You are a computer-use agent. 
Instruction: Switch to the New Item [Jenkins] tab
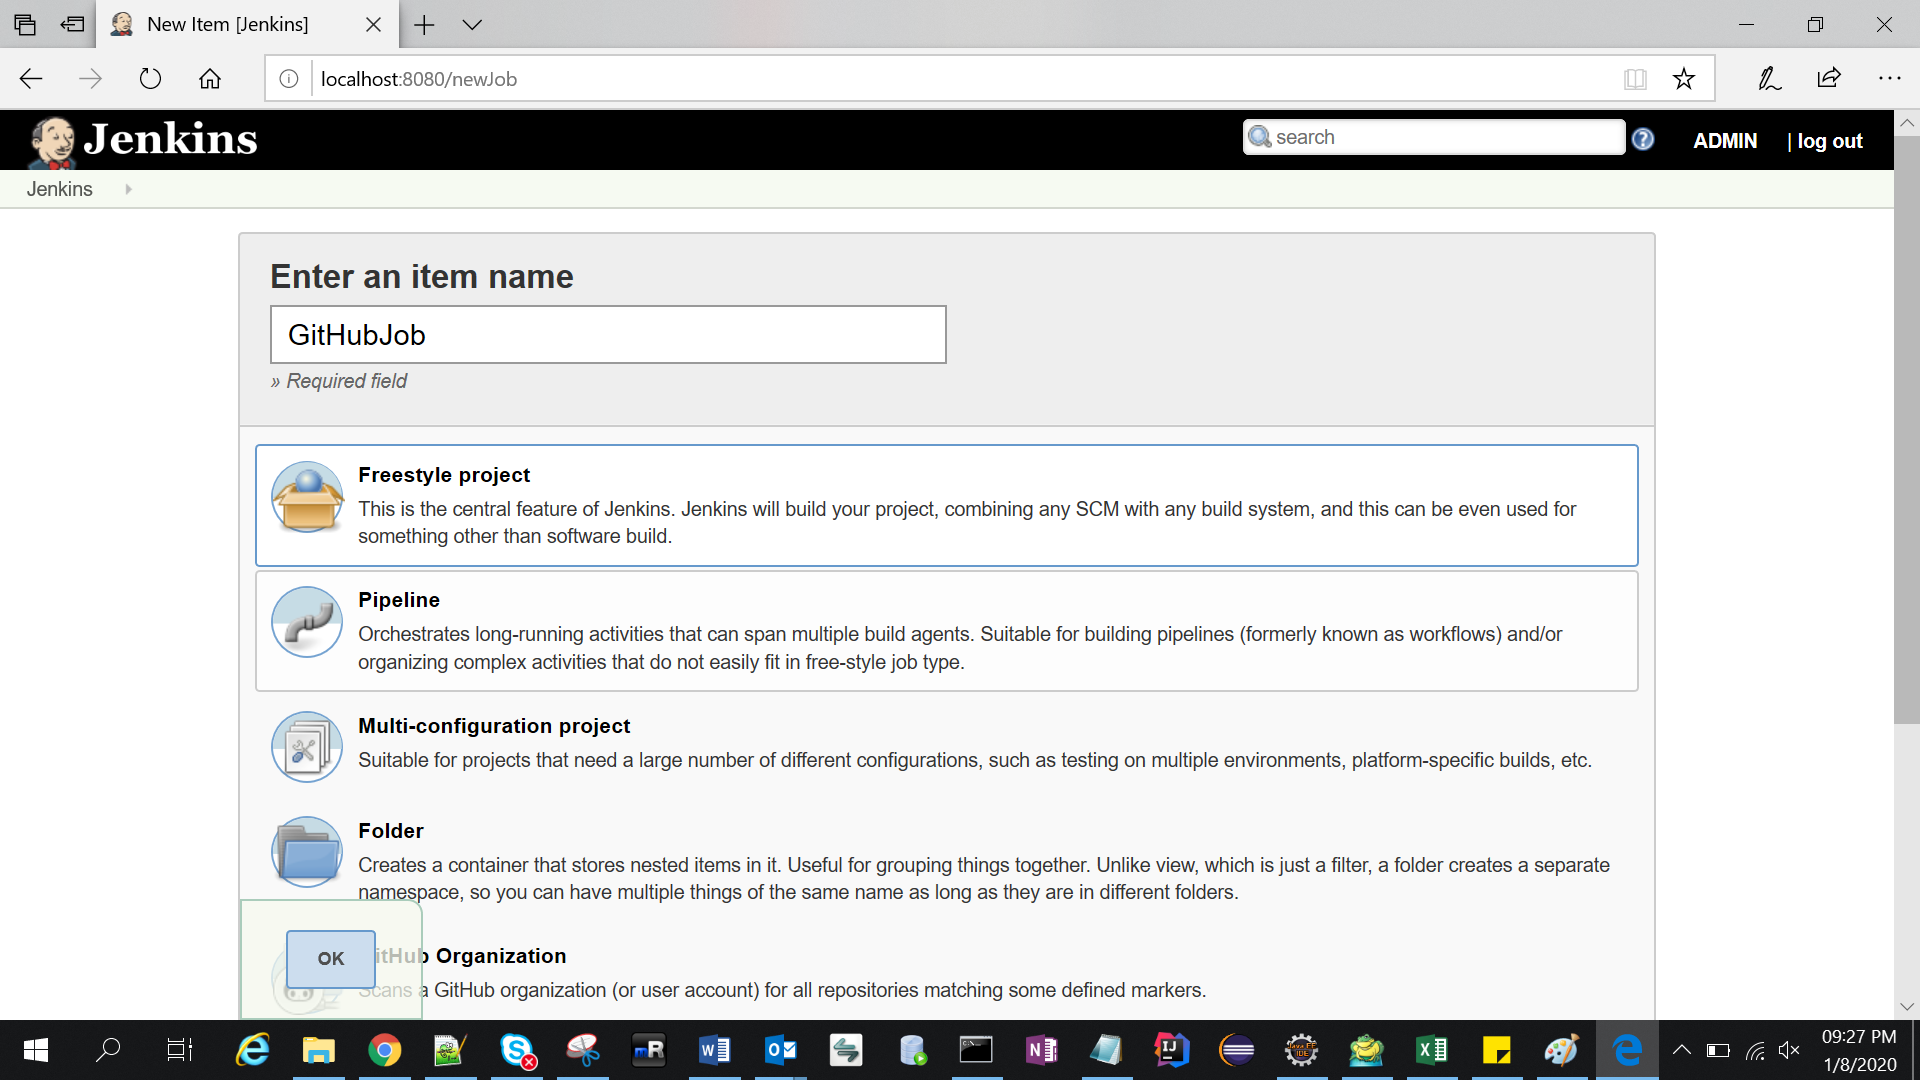coord(228,25)
